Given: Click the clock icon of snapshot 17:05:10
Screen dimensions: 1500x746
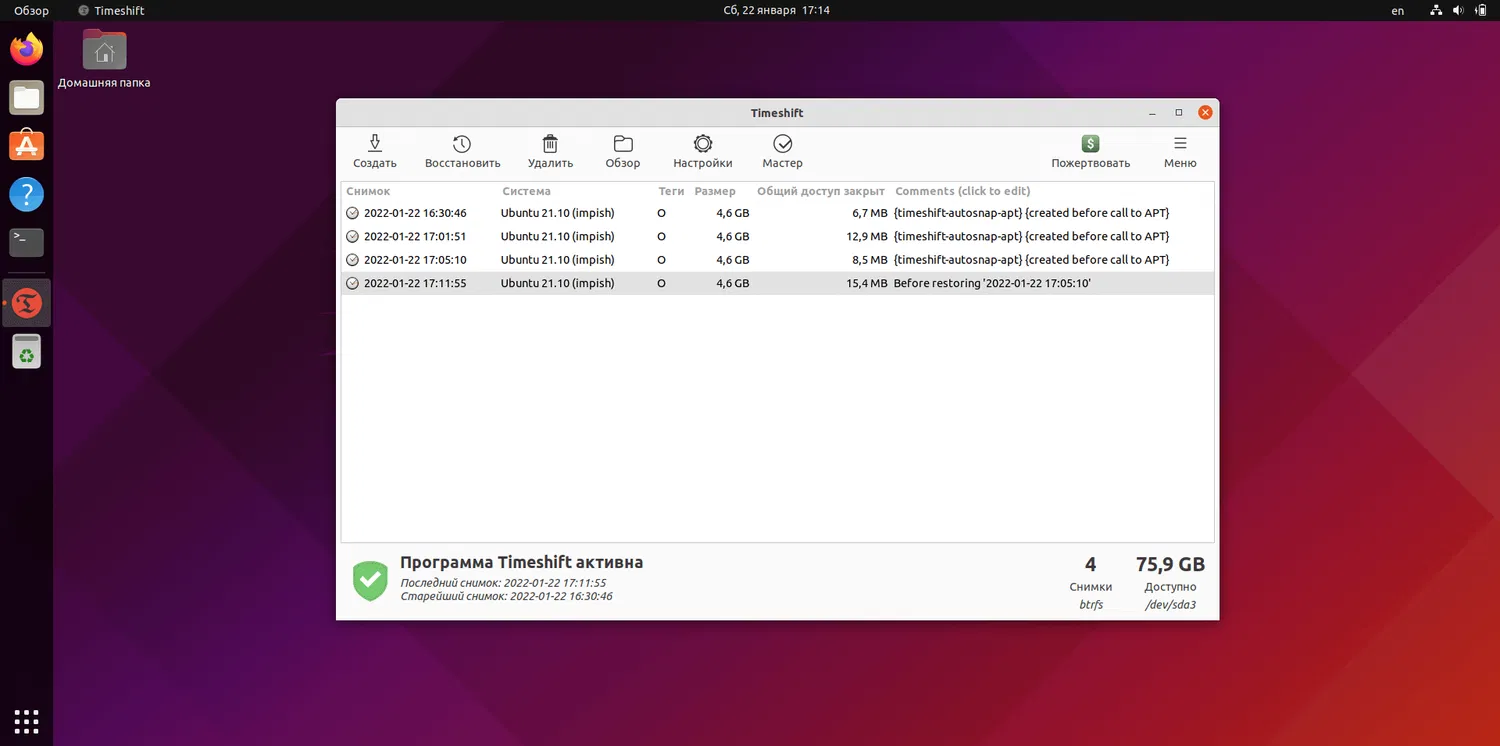Looking at the screenshot, I should [352, 260].
